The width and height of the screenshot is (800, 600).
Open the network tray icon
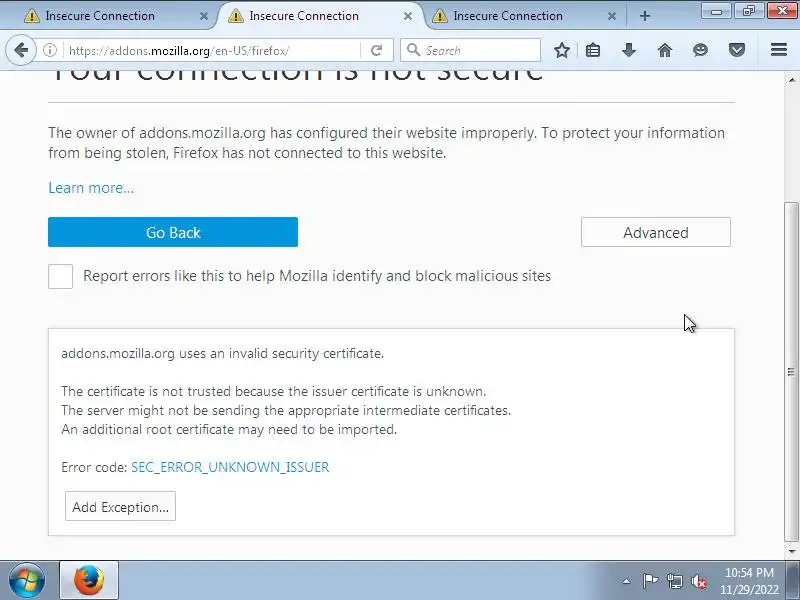(x=674, y=581)
